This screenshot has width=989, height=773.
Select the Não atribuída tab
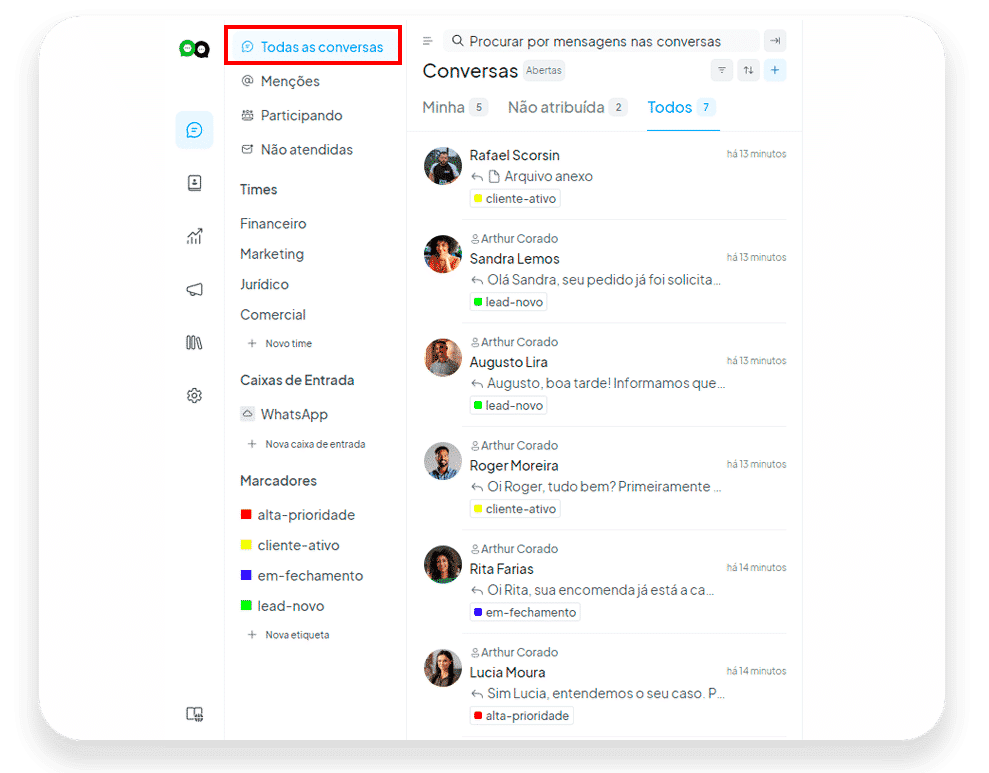point(568,107)
